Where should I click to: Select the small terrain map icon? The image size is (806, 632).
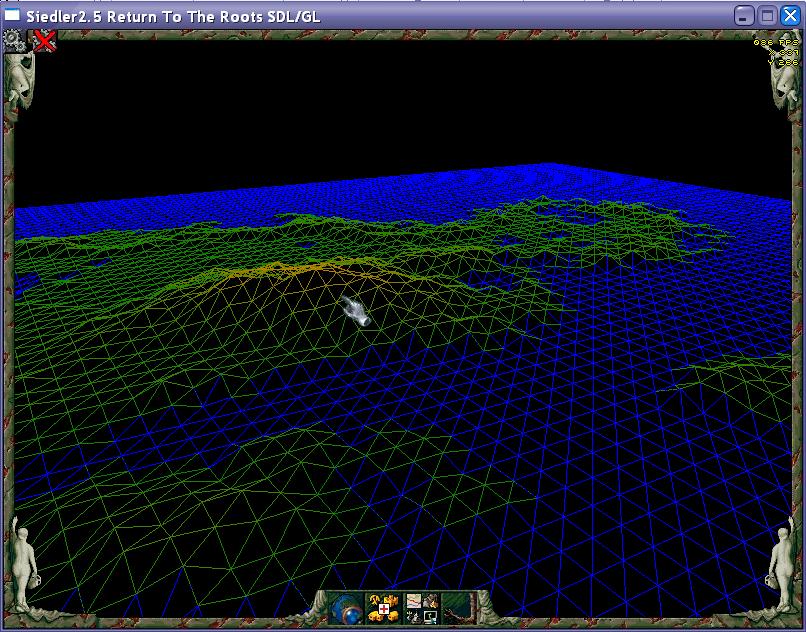pyautogui.click(x=413, y=600)
